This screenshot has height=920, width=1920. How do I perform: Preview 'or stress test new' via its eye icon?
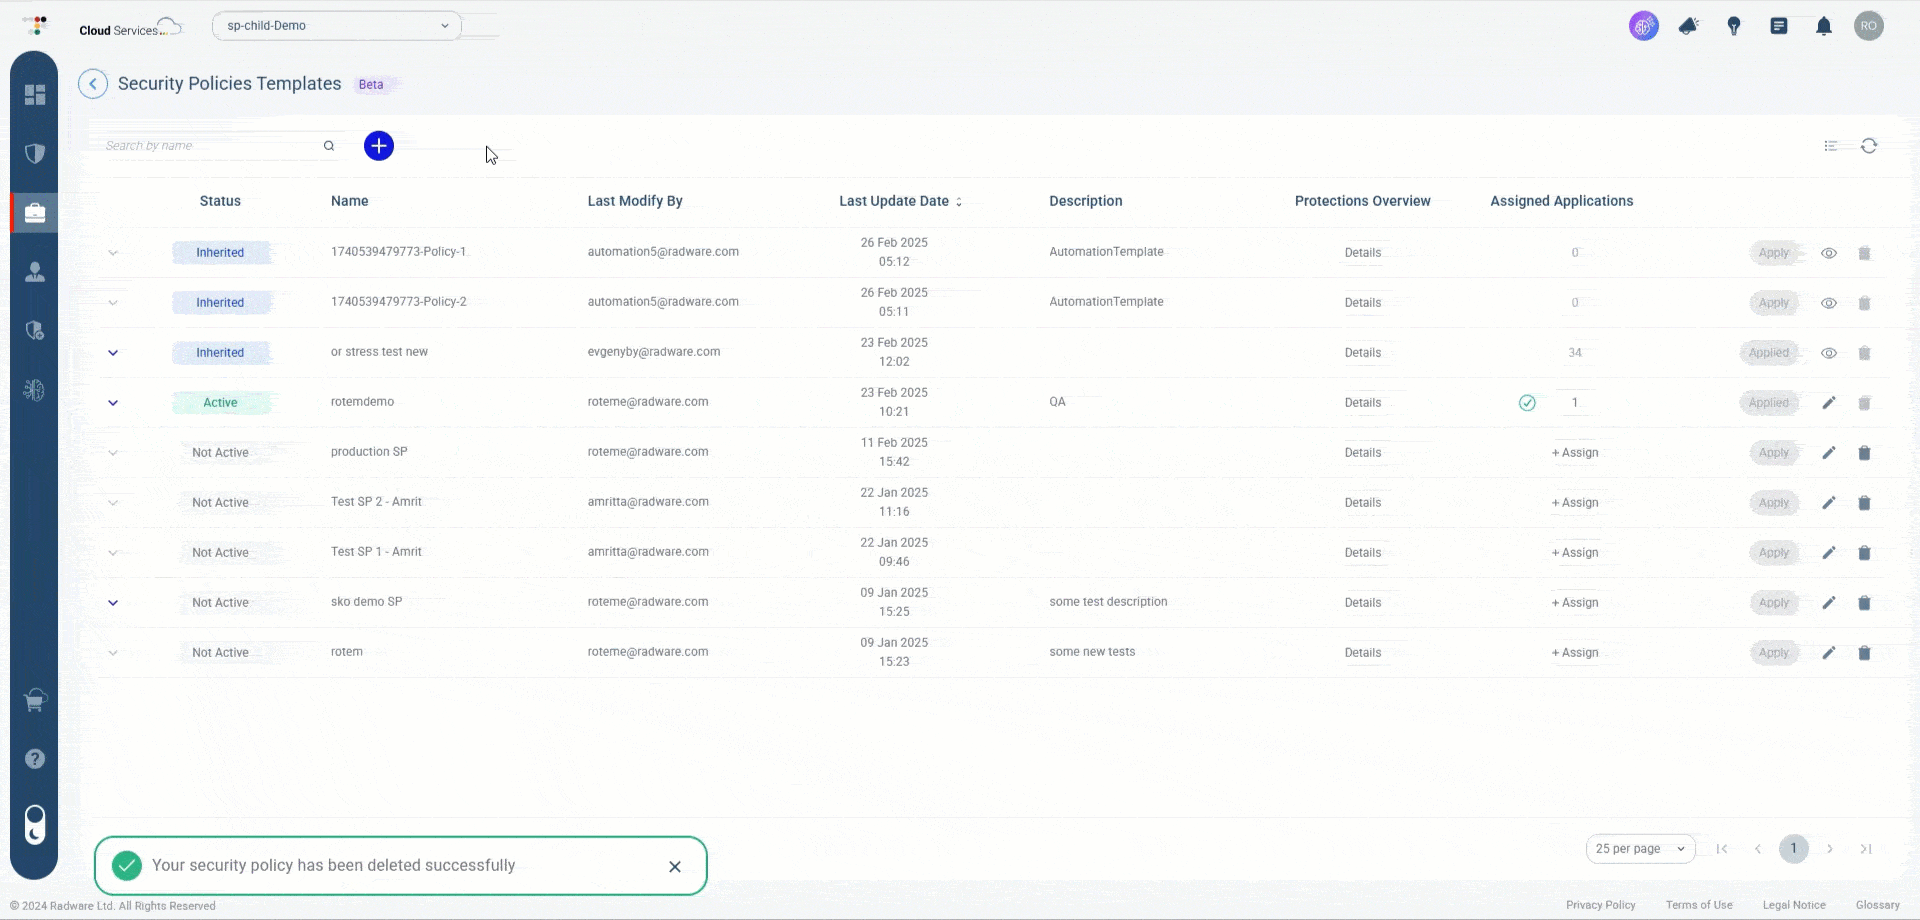(1830, 352)
